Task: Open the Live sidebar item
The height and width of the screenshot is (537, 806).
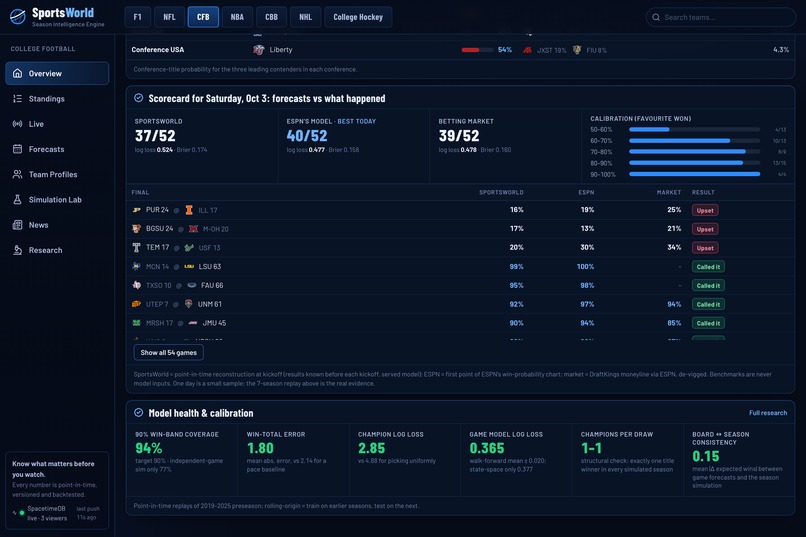Action: 57,124
